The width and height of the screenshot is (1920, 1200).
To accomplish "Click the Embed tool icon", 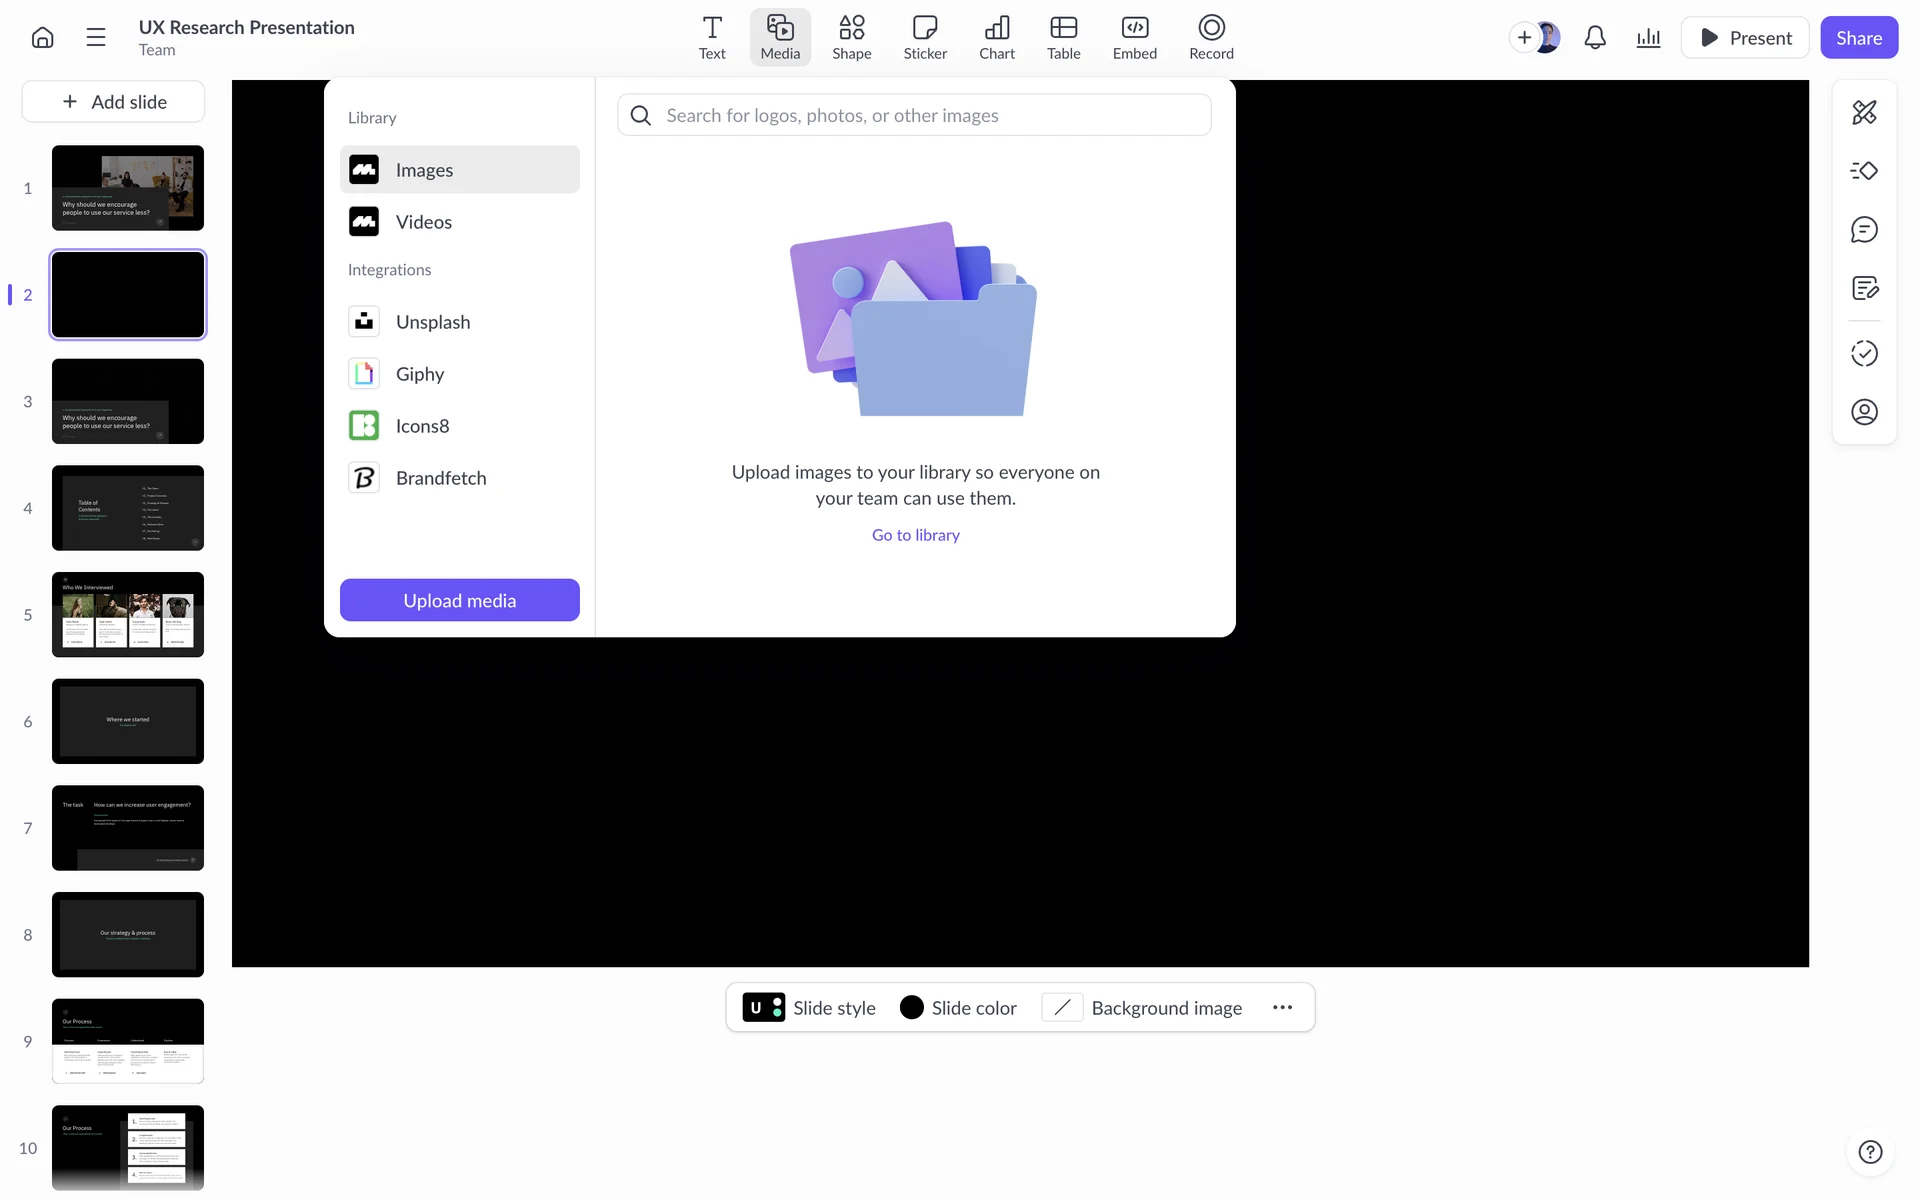I will 1134,37.
